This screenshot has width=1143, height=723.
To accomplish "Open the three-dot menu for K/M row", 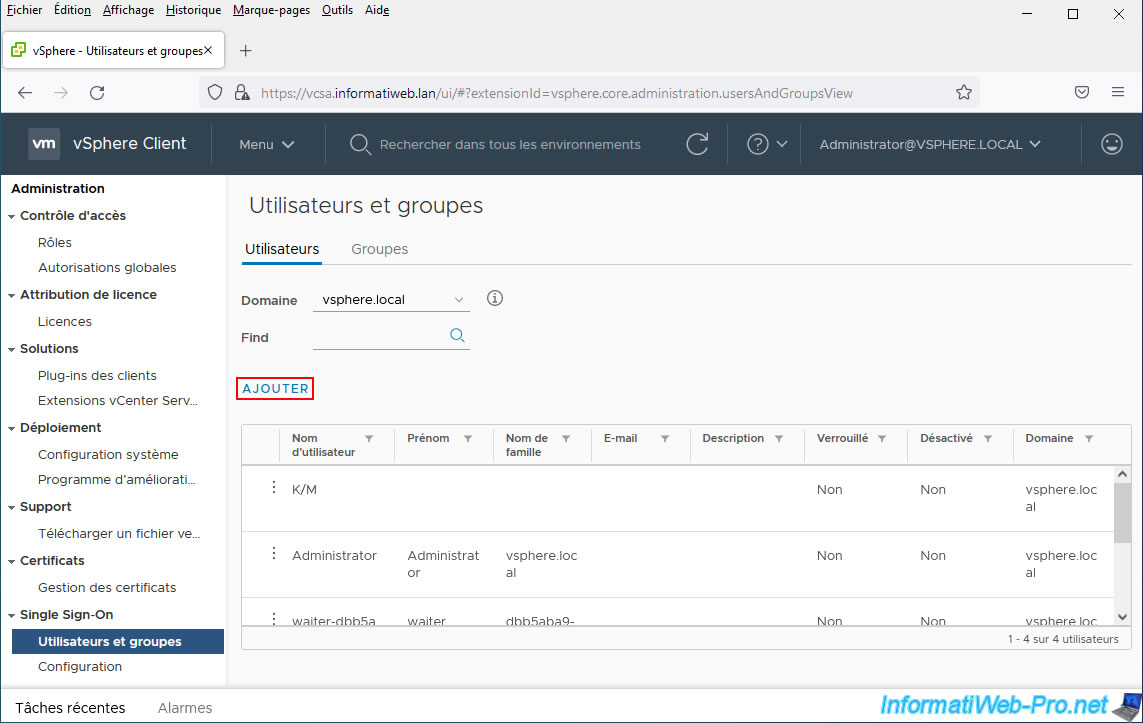I will coord(273,488).
